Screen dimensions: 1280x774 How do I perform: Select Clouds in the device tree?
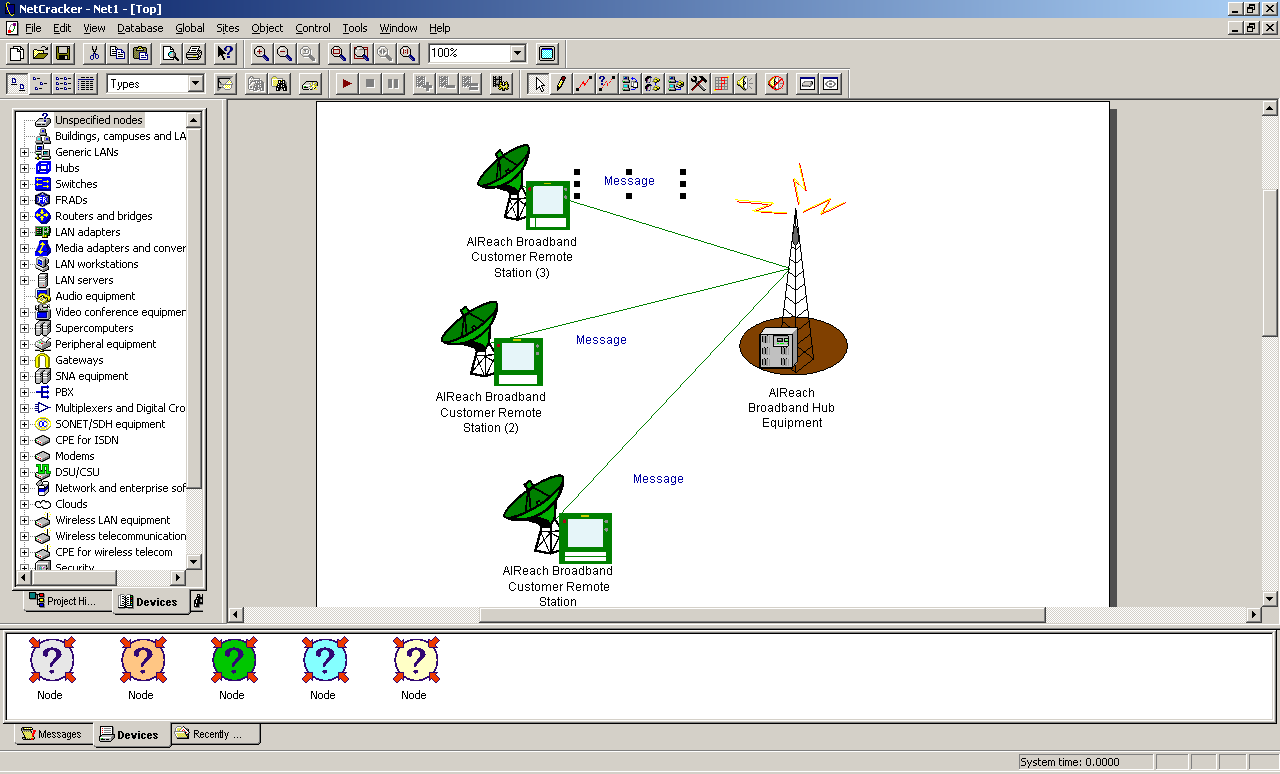click(x=71, y=504)
